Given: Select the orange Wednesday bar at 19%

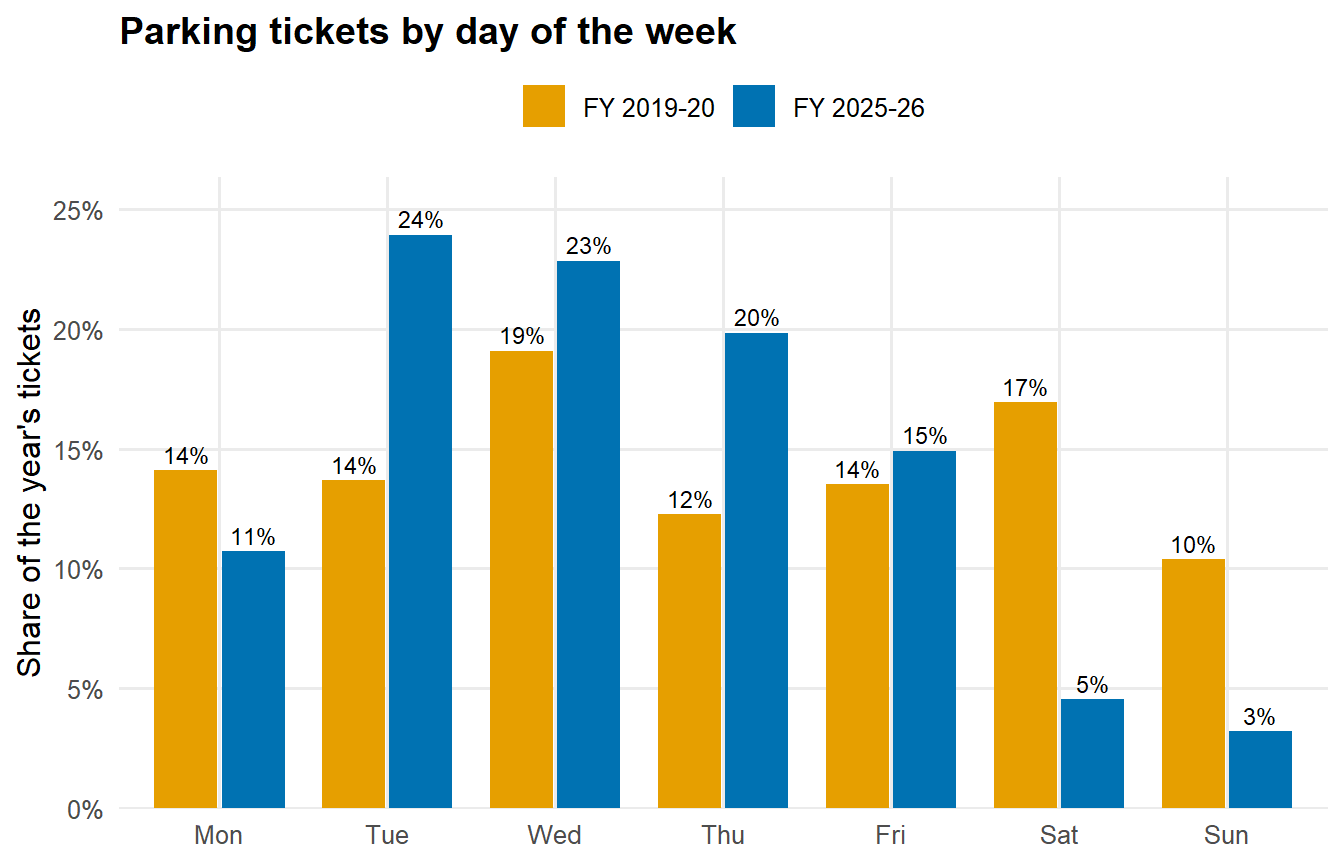Looking at the screenshot, I should [521, 579].
